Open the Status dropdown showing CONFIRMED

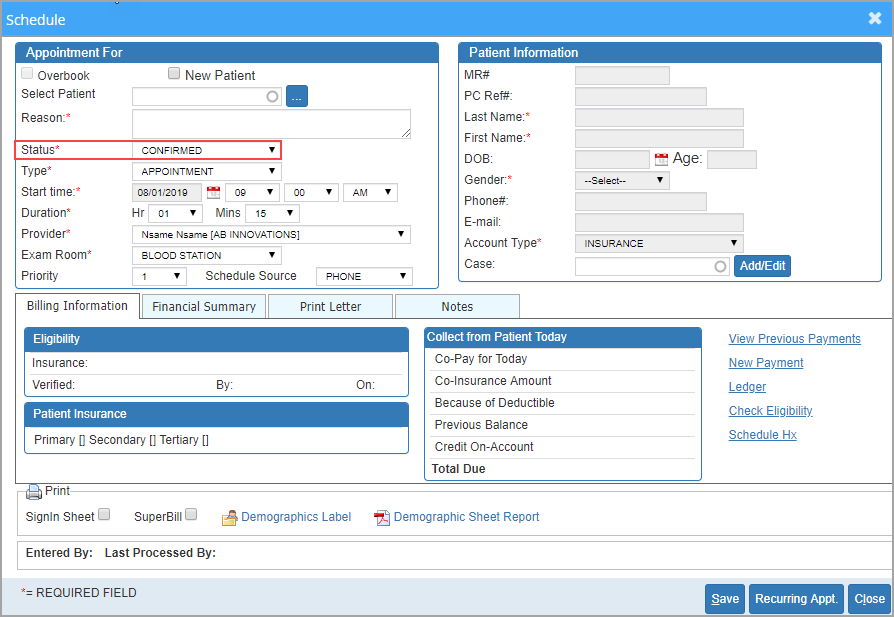207,151
